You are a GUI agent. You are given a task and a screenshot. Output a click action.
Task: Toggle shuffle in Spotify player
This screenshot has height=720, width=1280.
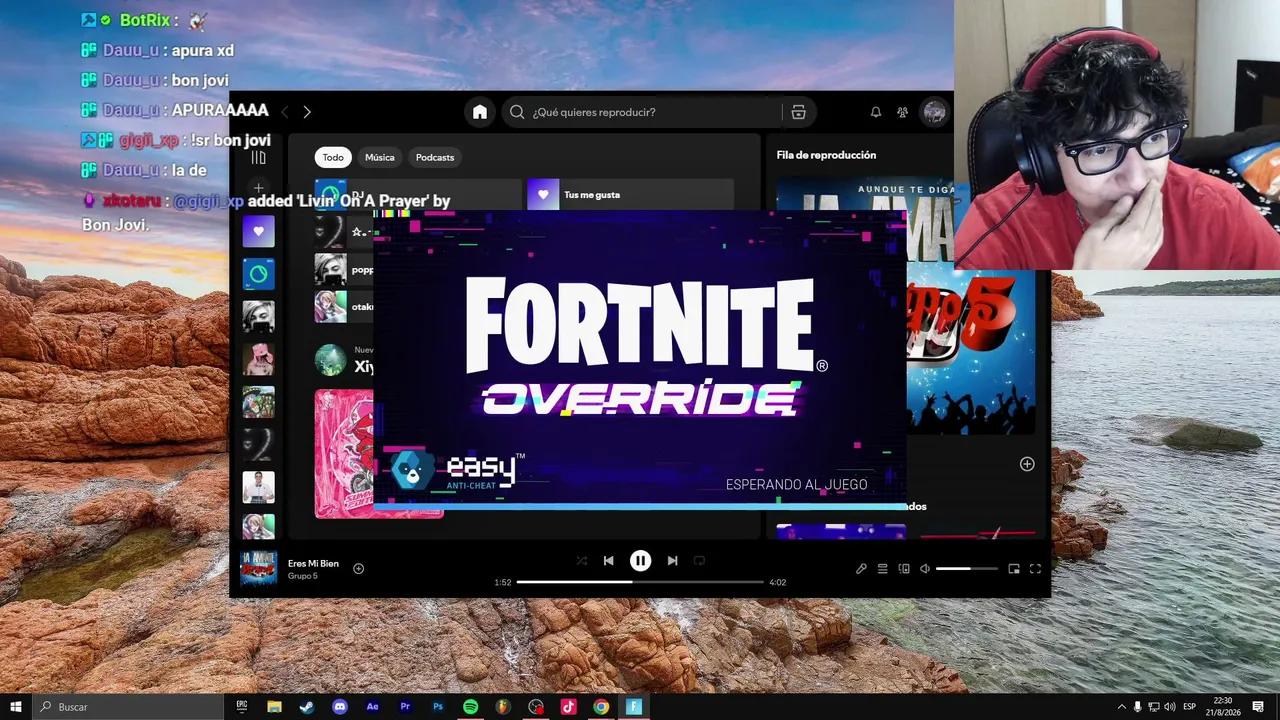click(x=581, y=561)
